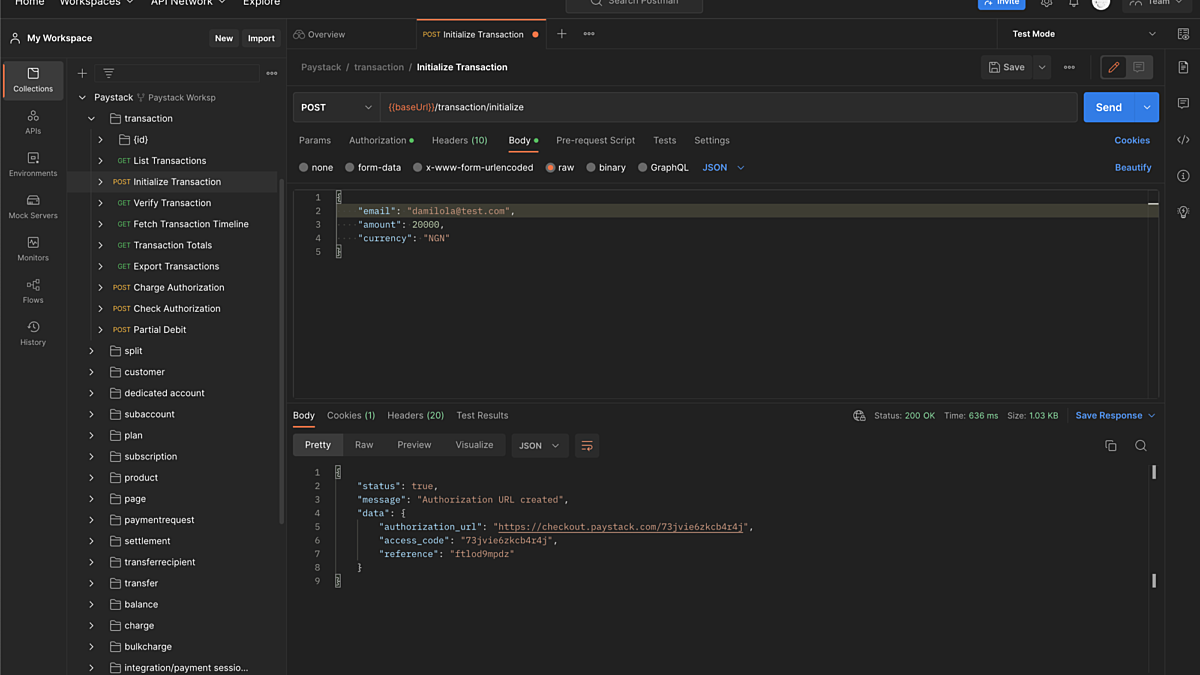Click the filter icon in collections panel

[109, 73]
